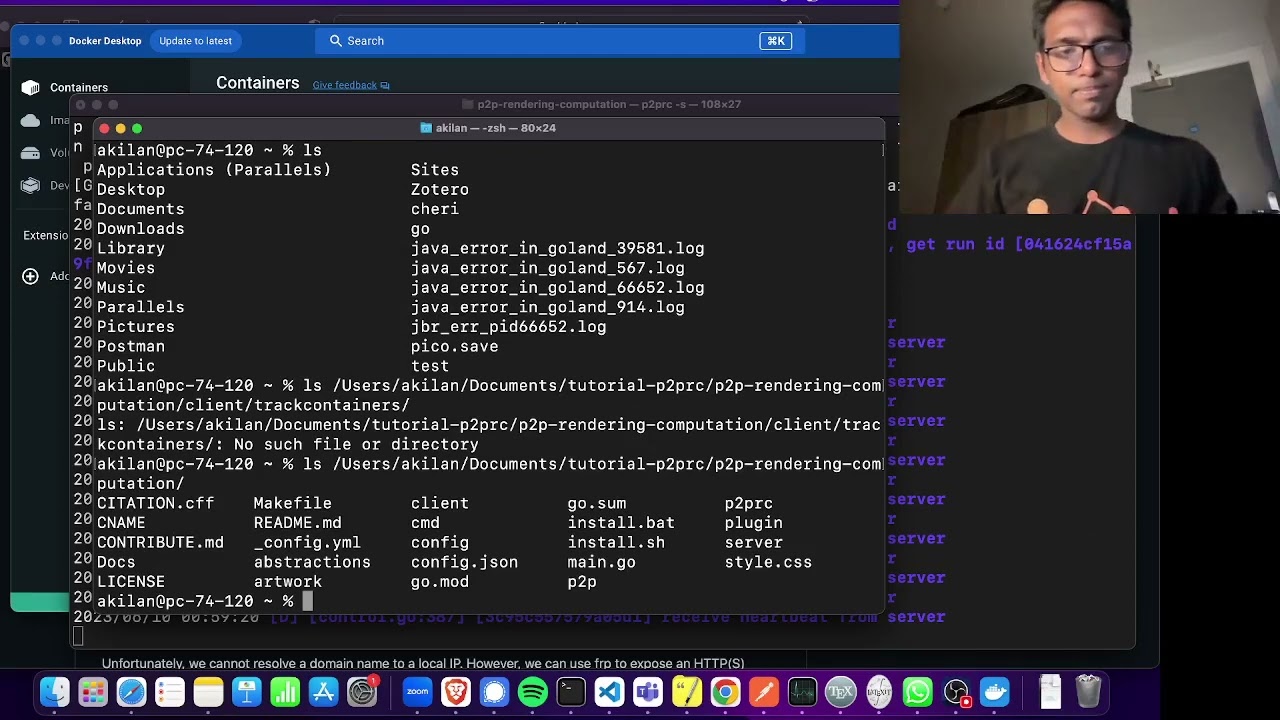
Task: Open Brave browser from the dock
Action: tap(456, 692)
